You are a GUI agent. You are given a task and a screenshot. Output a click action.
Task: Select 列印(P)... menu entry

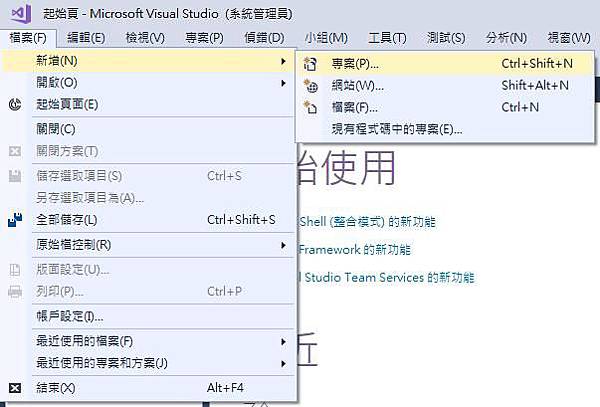(x=148, y=291)
